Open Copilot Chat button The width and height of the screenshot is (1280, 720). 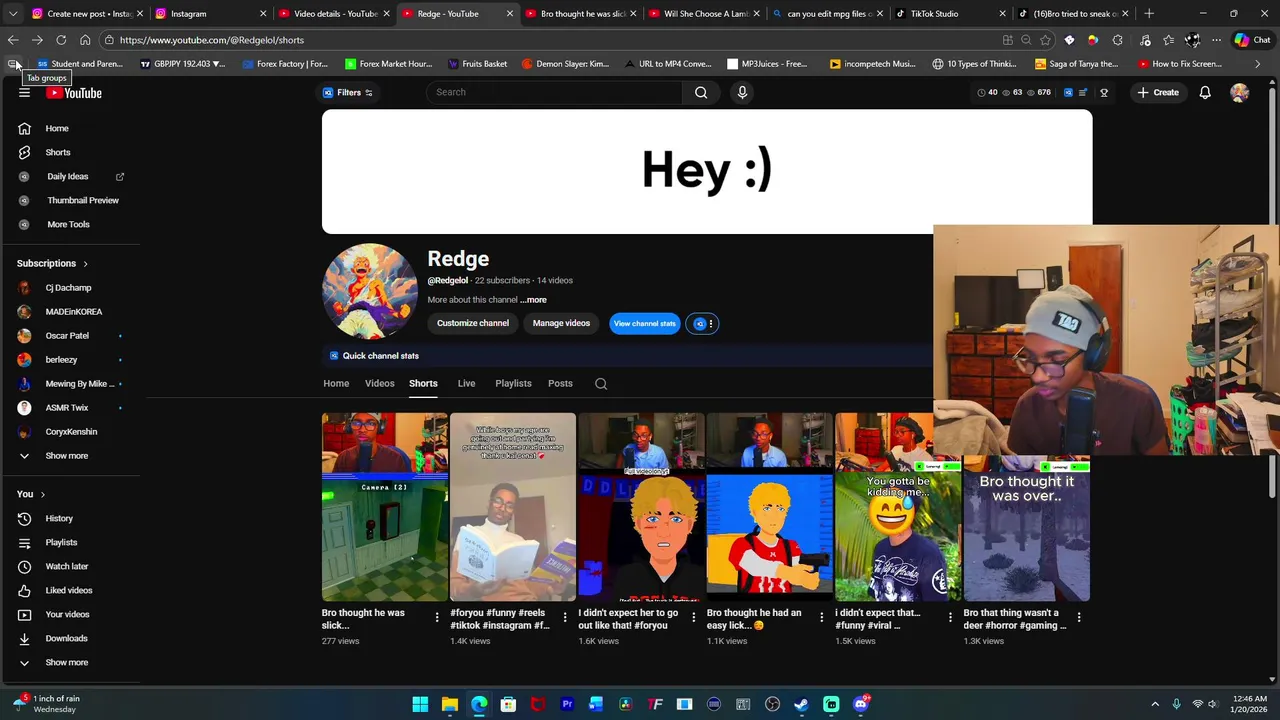coord(1252,40)
